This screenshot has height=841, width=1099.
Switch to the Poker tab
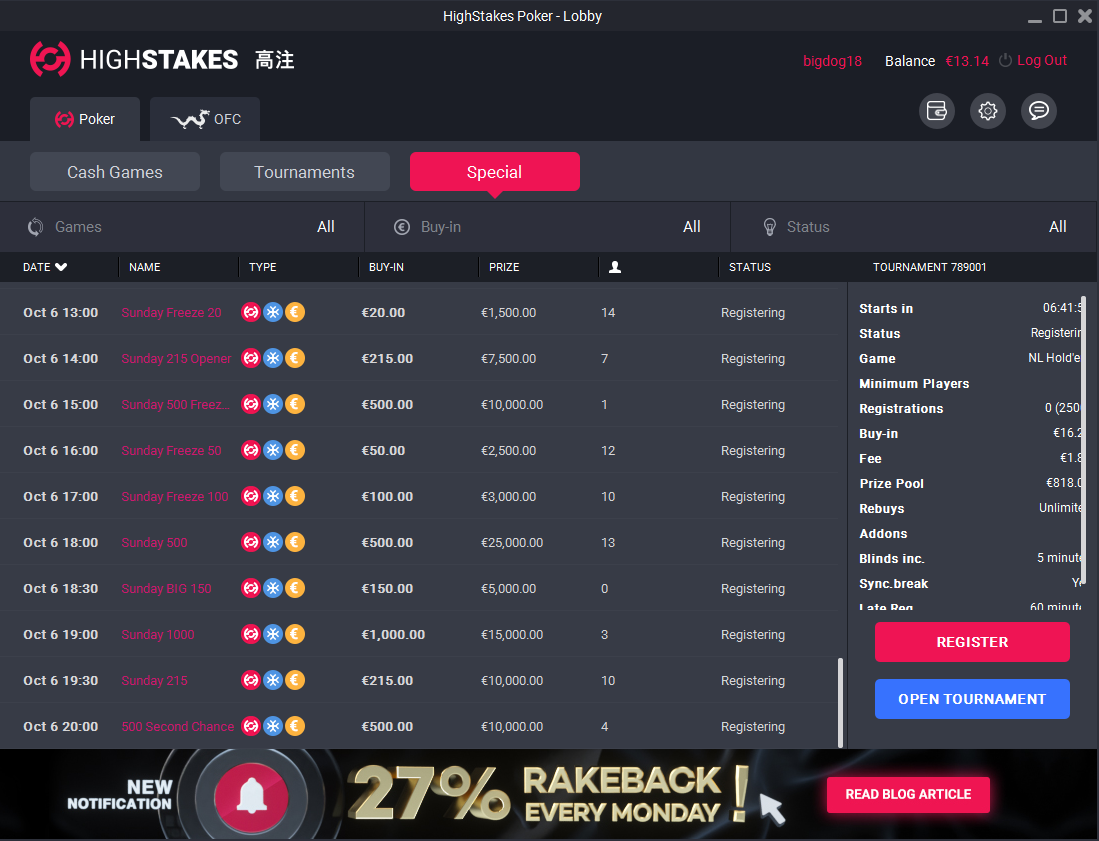(x=85, y=119)
